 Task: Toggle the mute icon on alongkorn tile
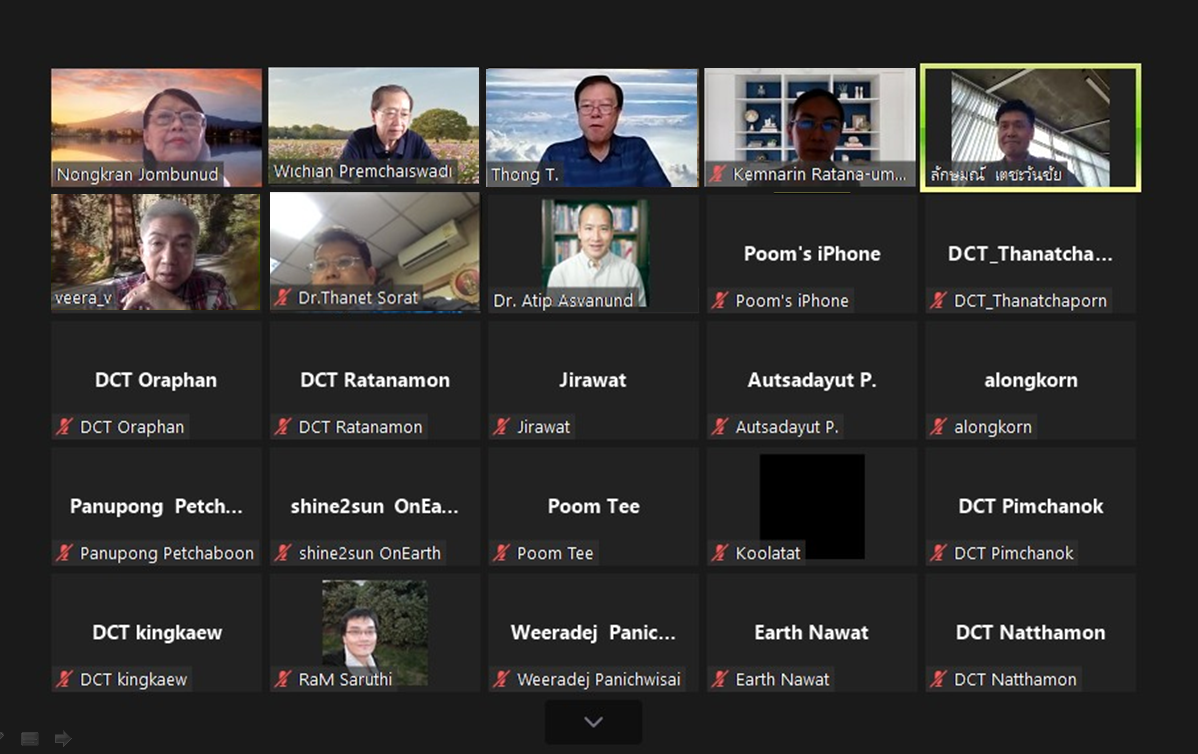tap(938, 426)
